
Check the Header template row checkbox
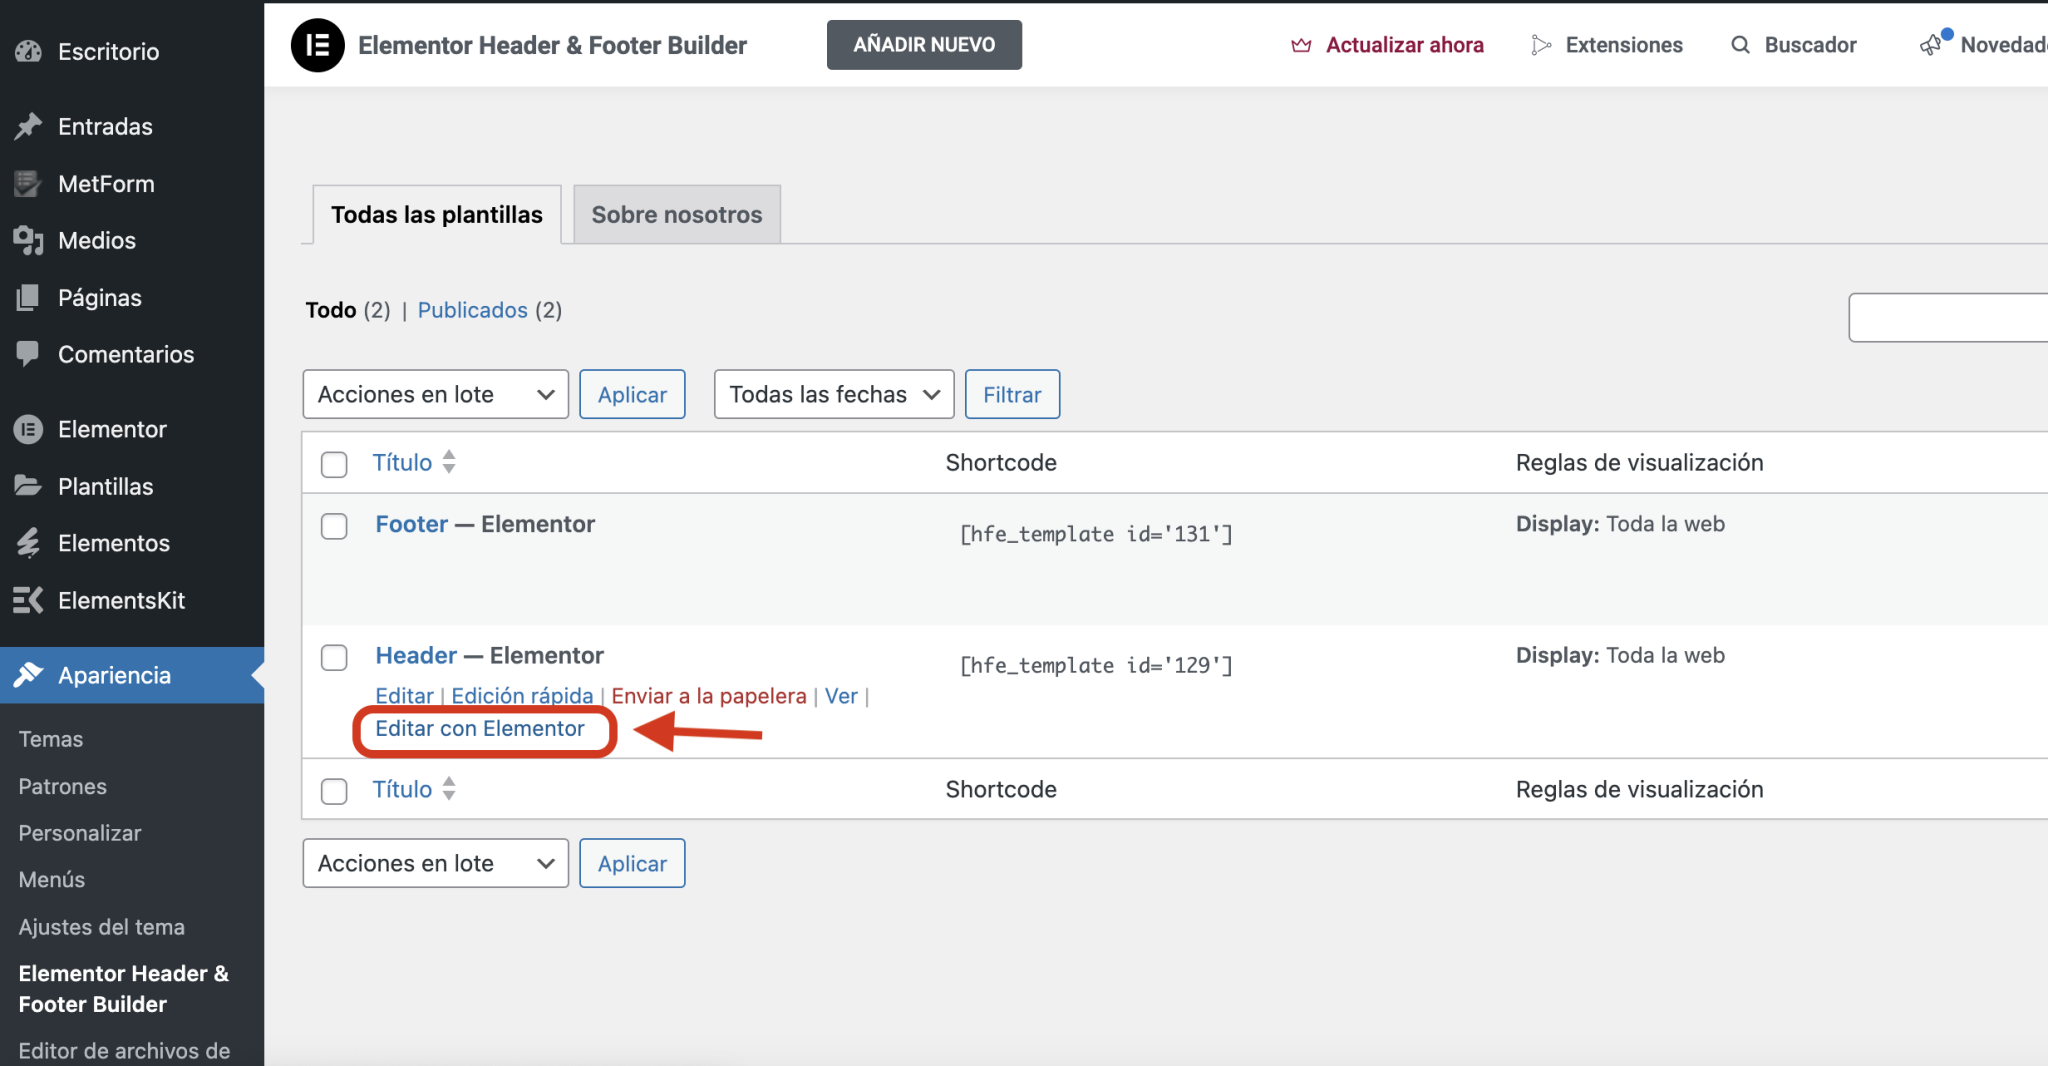tap(334, 657)
